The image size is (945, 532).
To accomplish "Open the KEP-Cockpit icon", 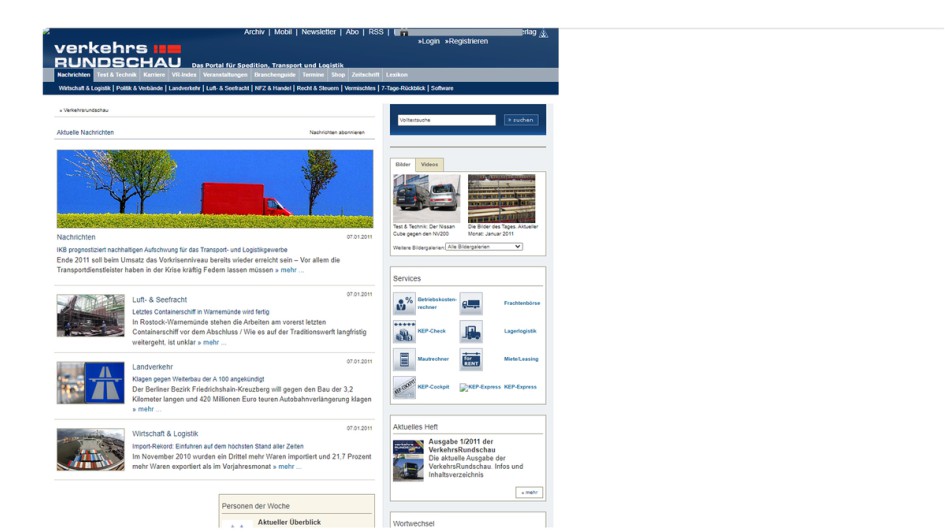I will [404, 387].
